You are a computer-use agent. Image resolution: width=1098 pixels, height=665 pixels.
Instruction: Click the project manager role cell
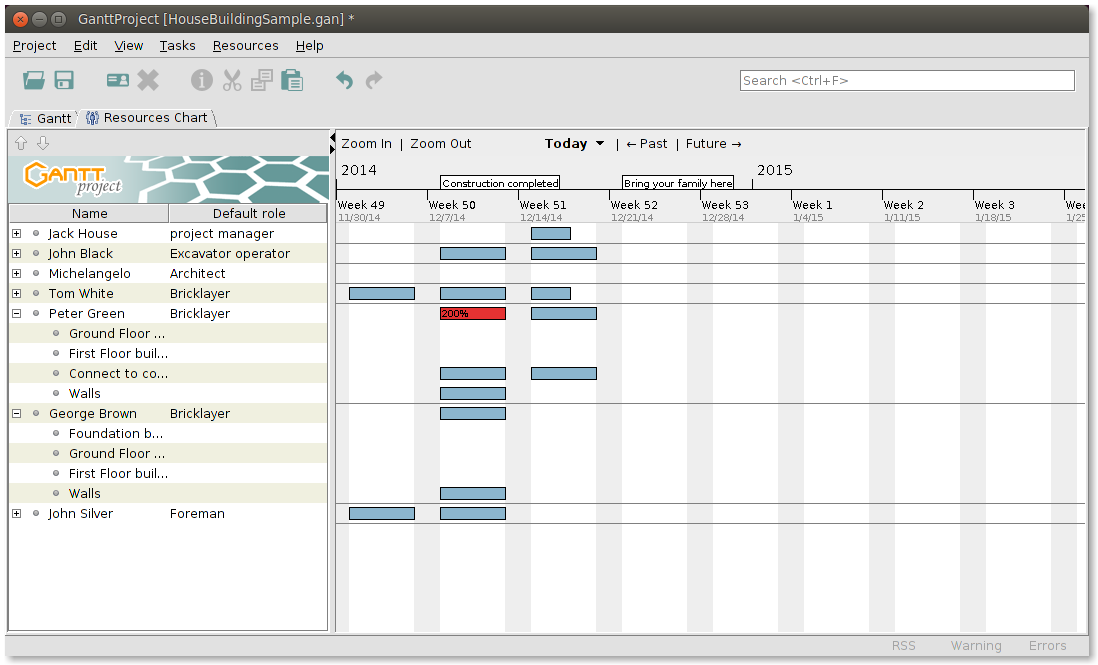pyautogui.click(x=222, y=233)
